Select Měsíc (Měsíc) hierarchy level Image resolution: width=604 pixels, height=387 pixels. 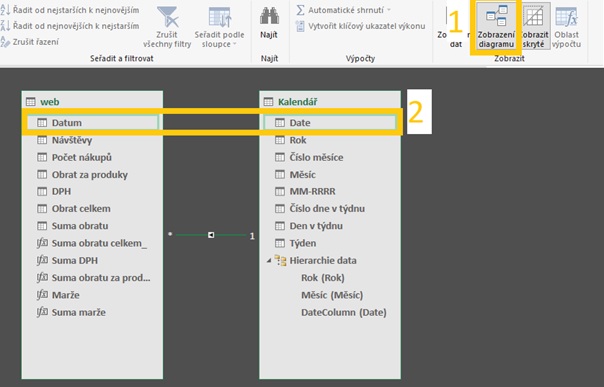tap(332, 295)
